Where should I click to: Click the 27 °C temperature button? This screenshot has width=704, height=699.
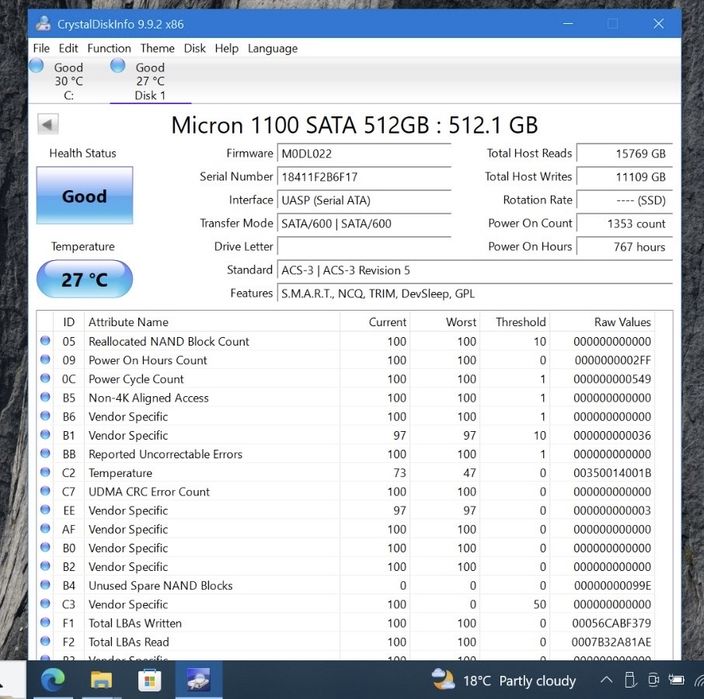click(x=84, y=279)
